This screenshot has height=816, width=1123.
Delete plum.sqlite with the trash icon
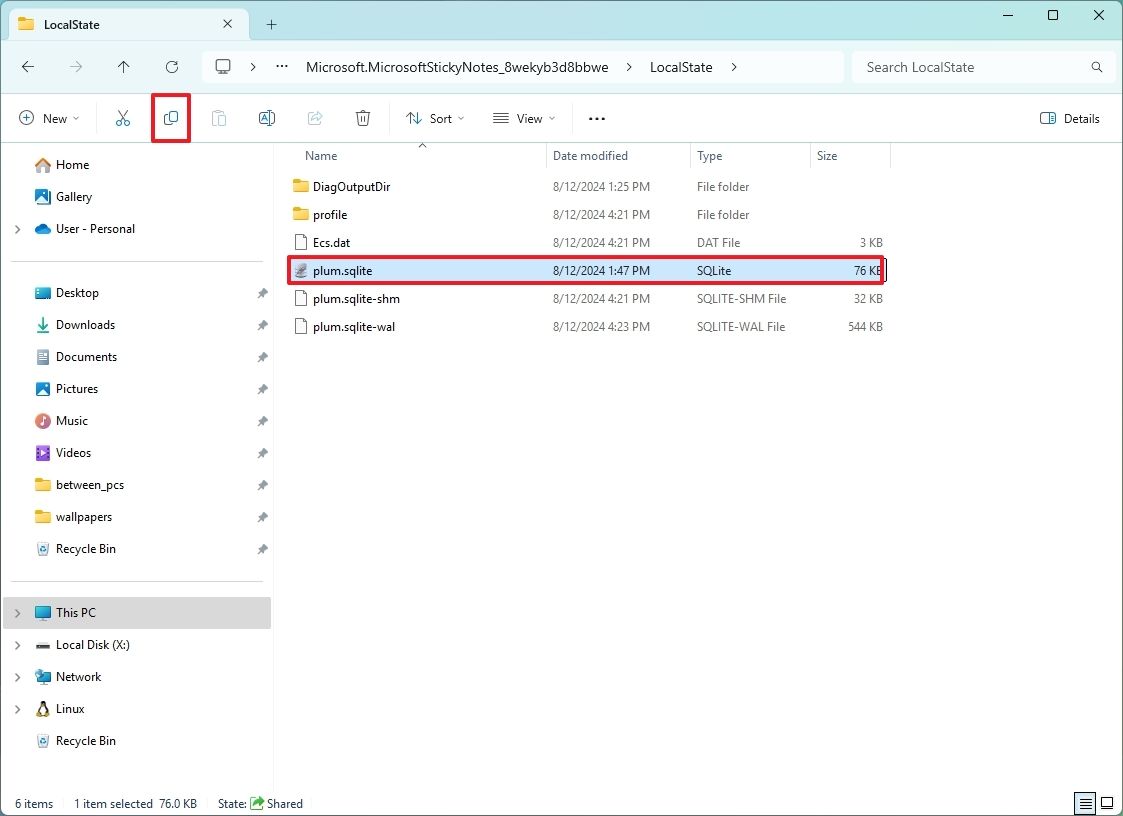362,118
